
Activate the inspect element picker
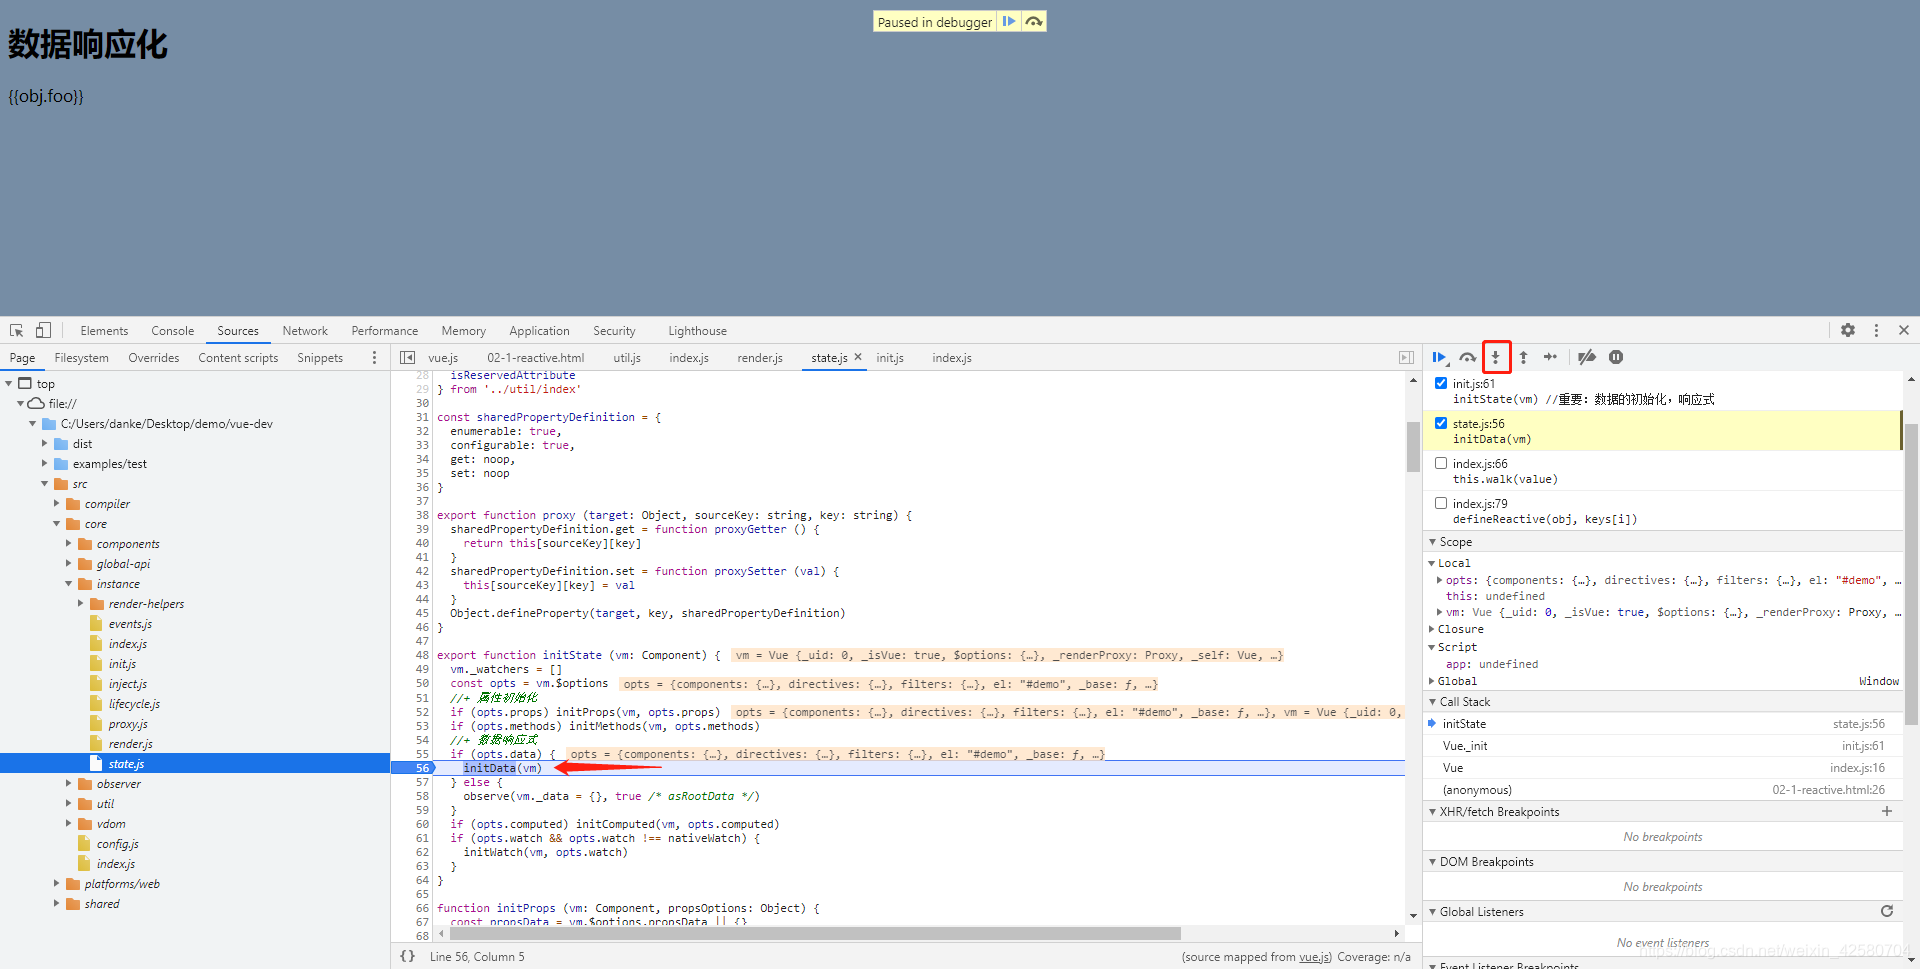(x=17, y=330)
